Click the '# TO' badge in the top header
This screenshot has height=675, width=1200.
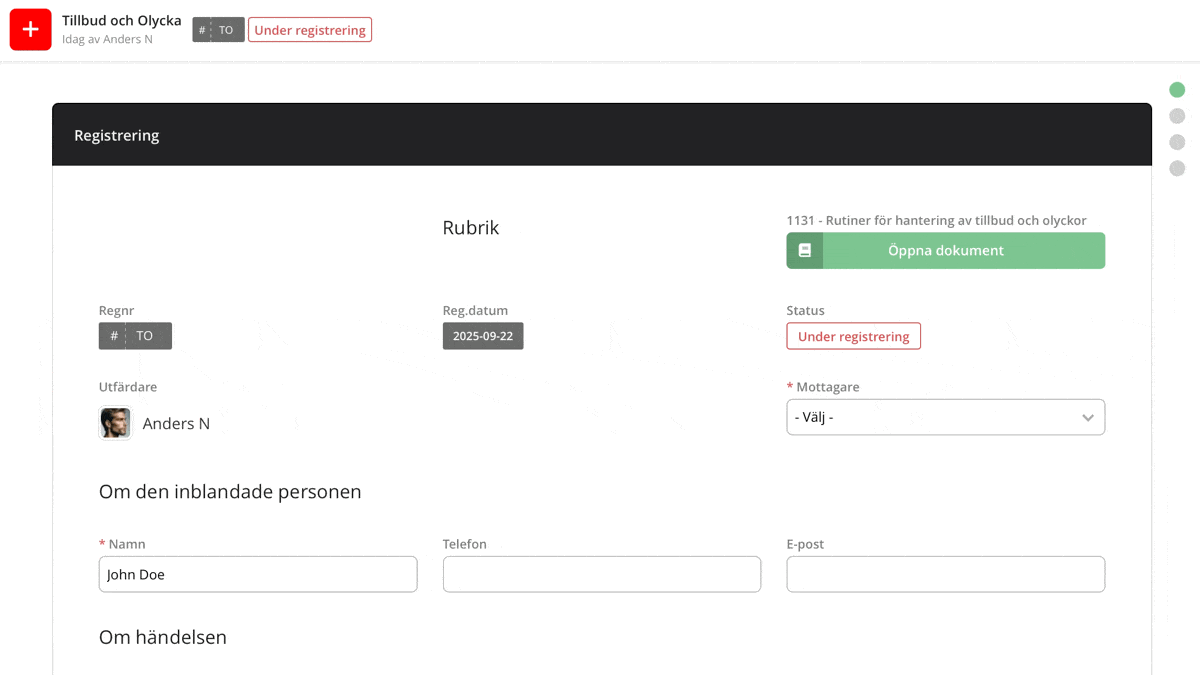[x=218, y=30]
